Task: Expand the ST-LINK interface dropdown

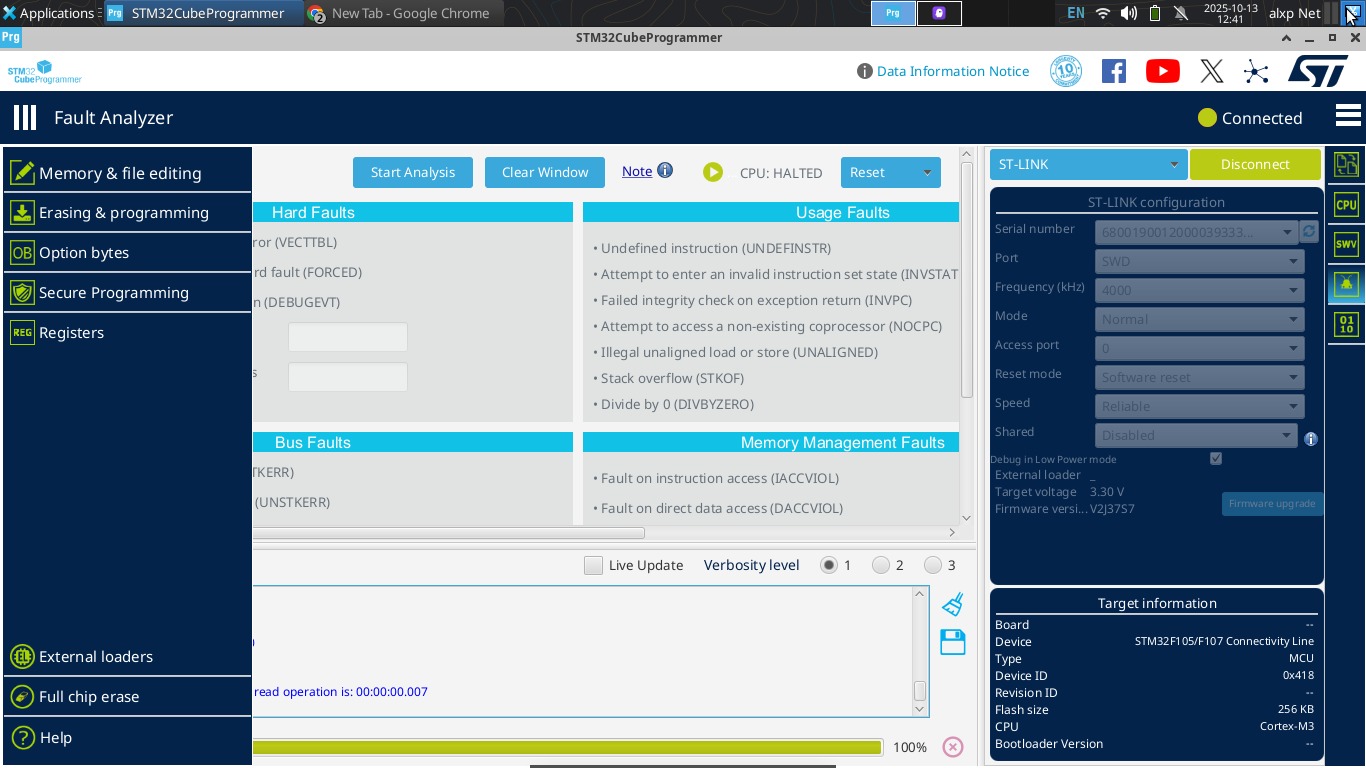Action: pyautogui.click(x=1174, y=164)
